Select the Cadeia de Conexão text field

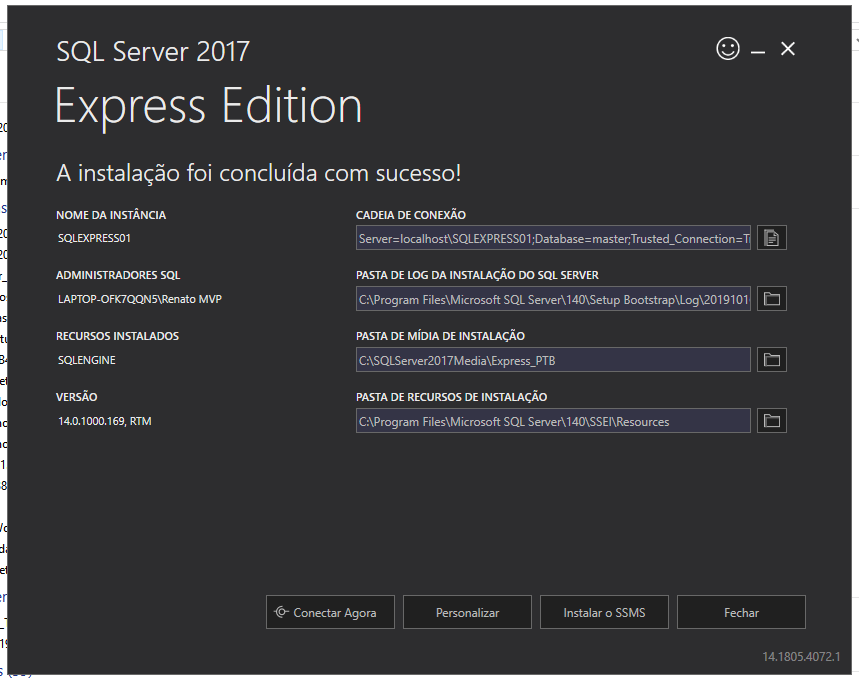tap(553, 238)
